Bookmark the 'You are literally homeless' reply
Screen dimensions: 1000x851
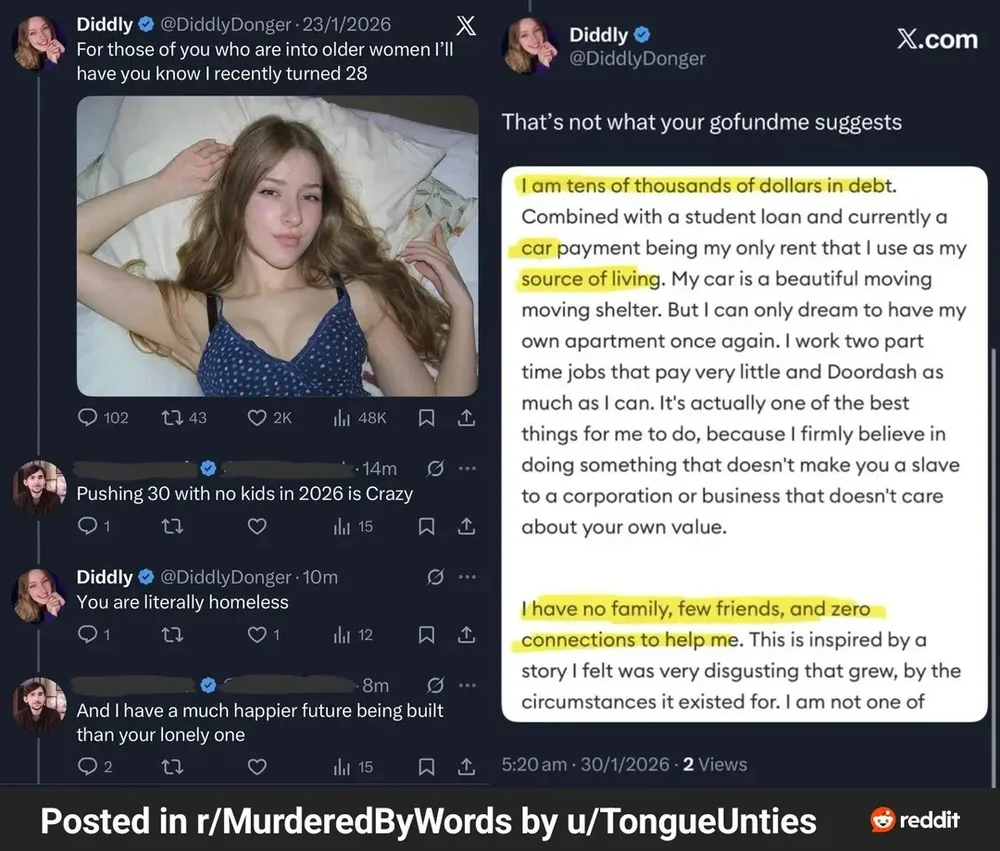pos(426,634)
